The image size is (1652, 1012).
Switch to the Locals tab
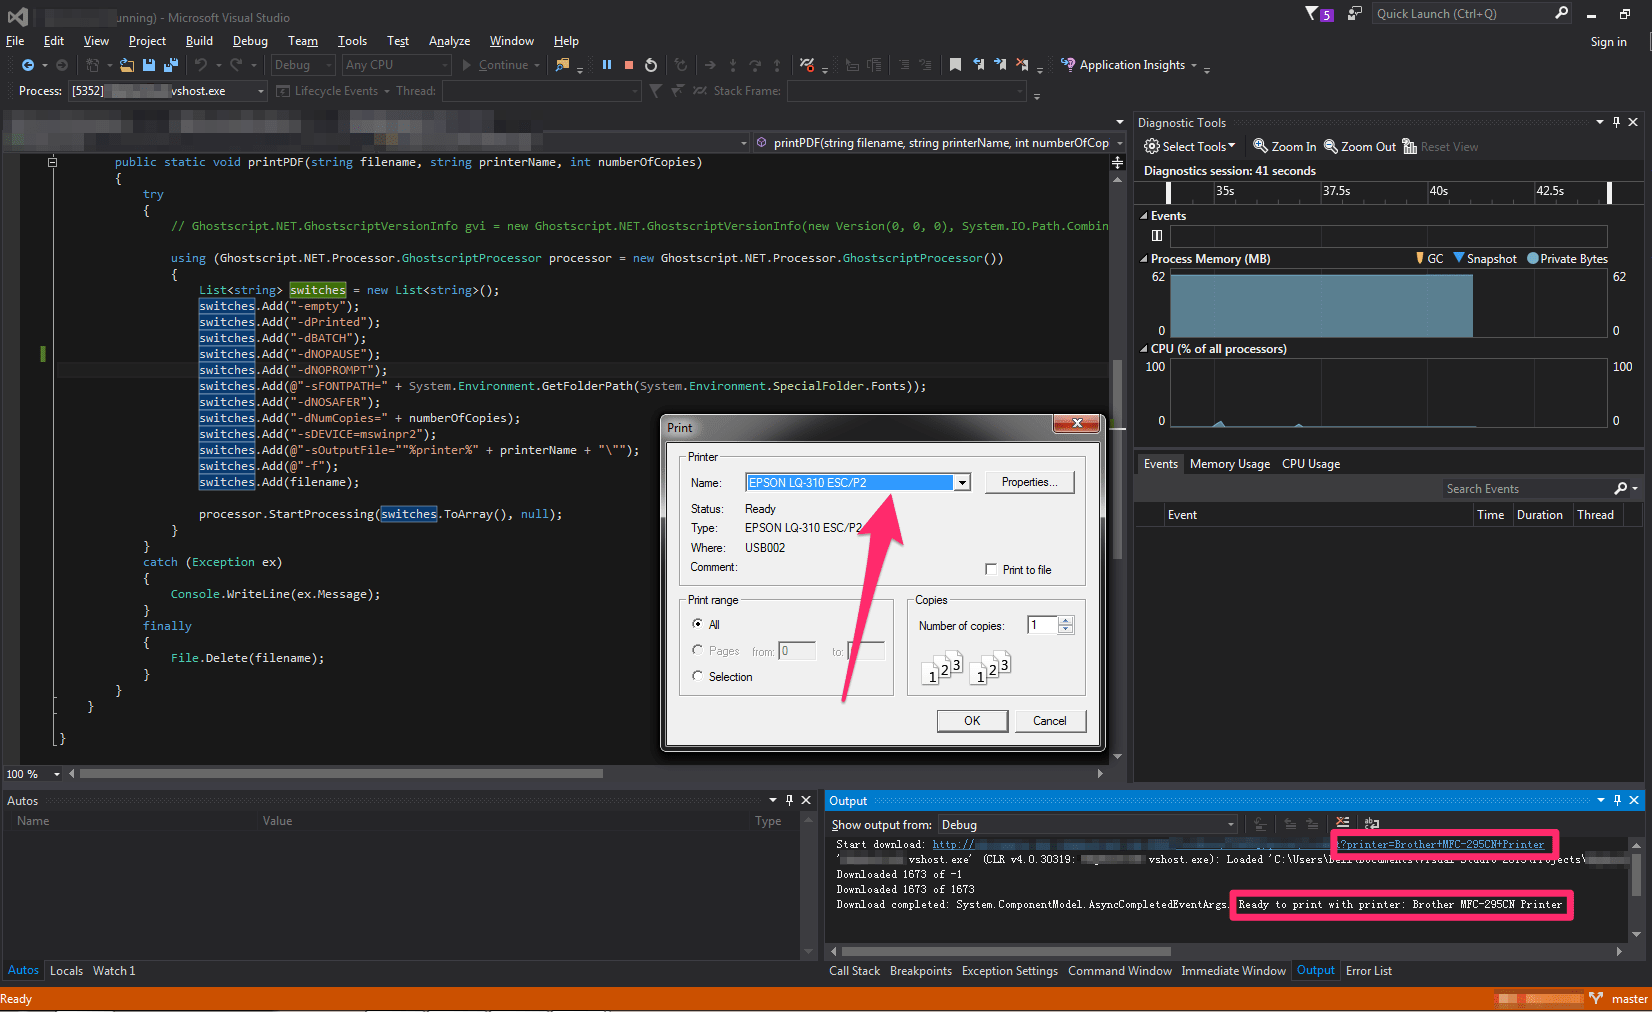tap(66, 971)
